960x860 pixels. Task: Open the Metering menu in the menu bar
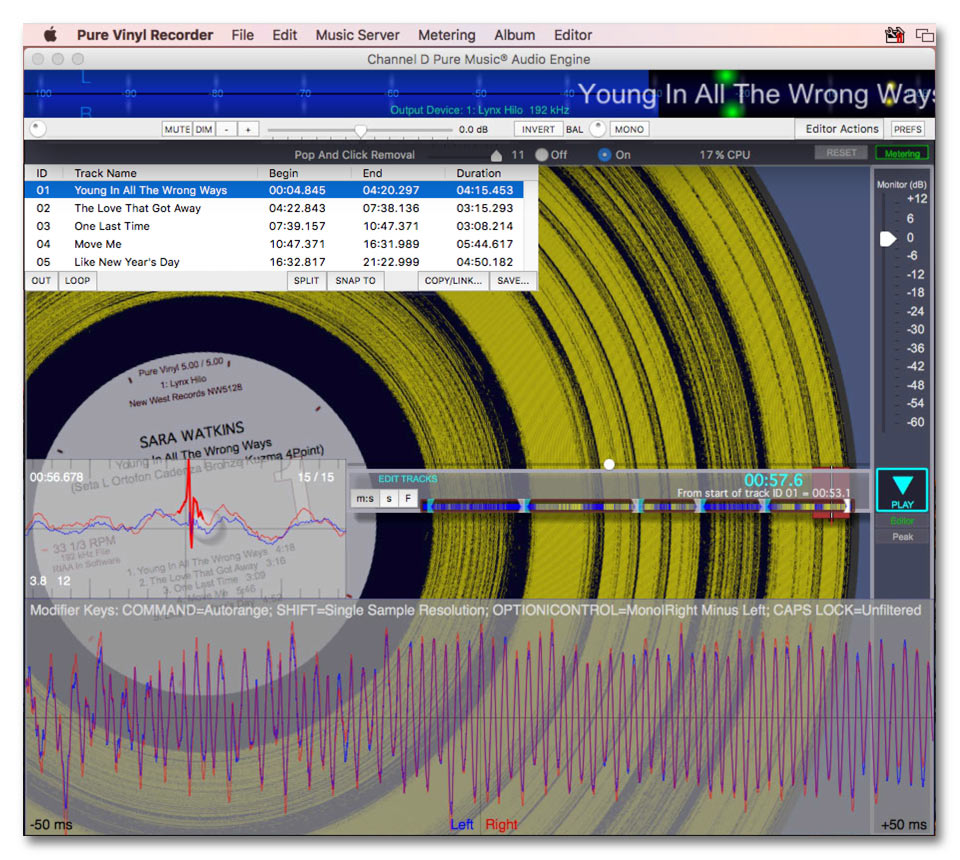point(447,35)
